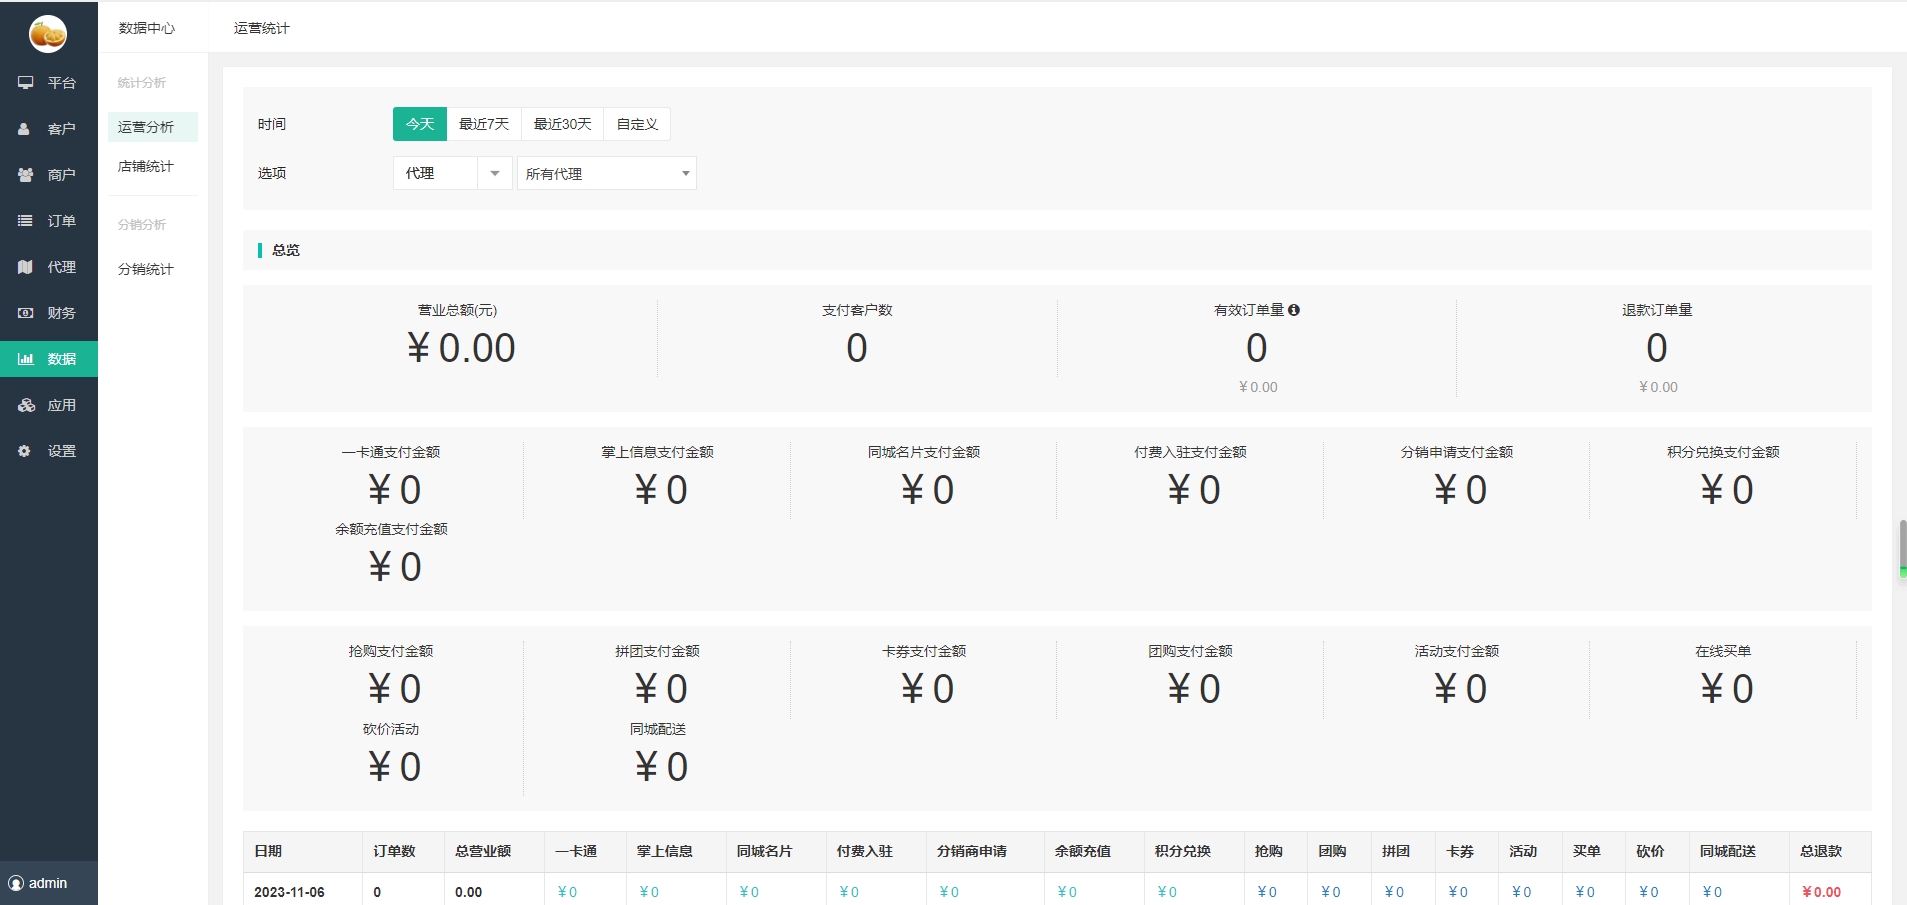Click admin account name
The image size is (1907, 905).
(48, 883)
